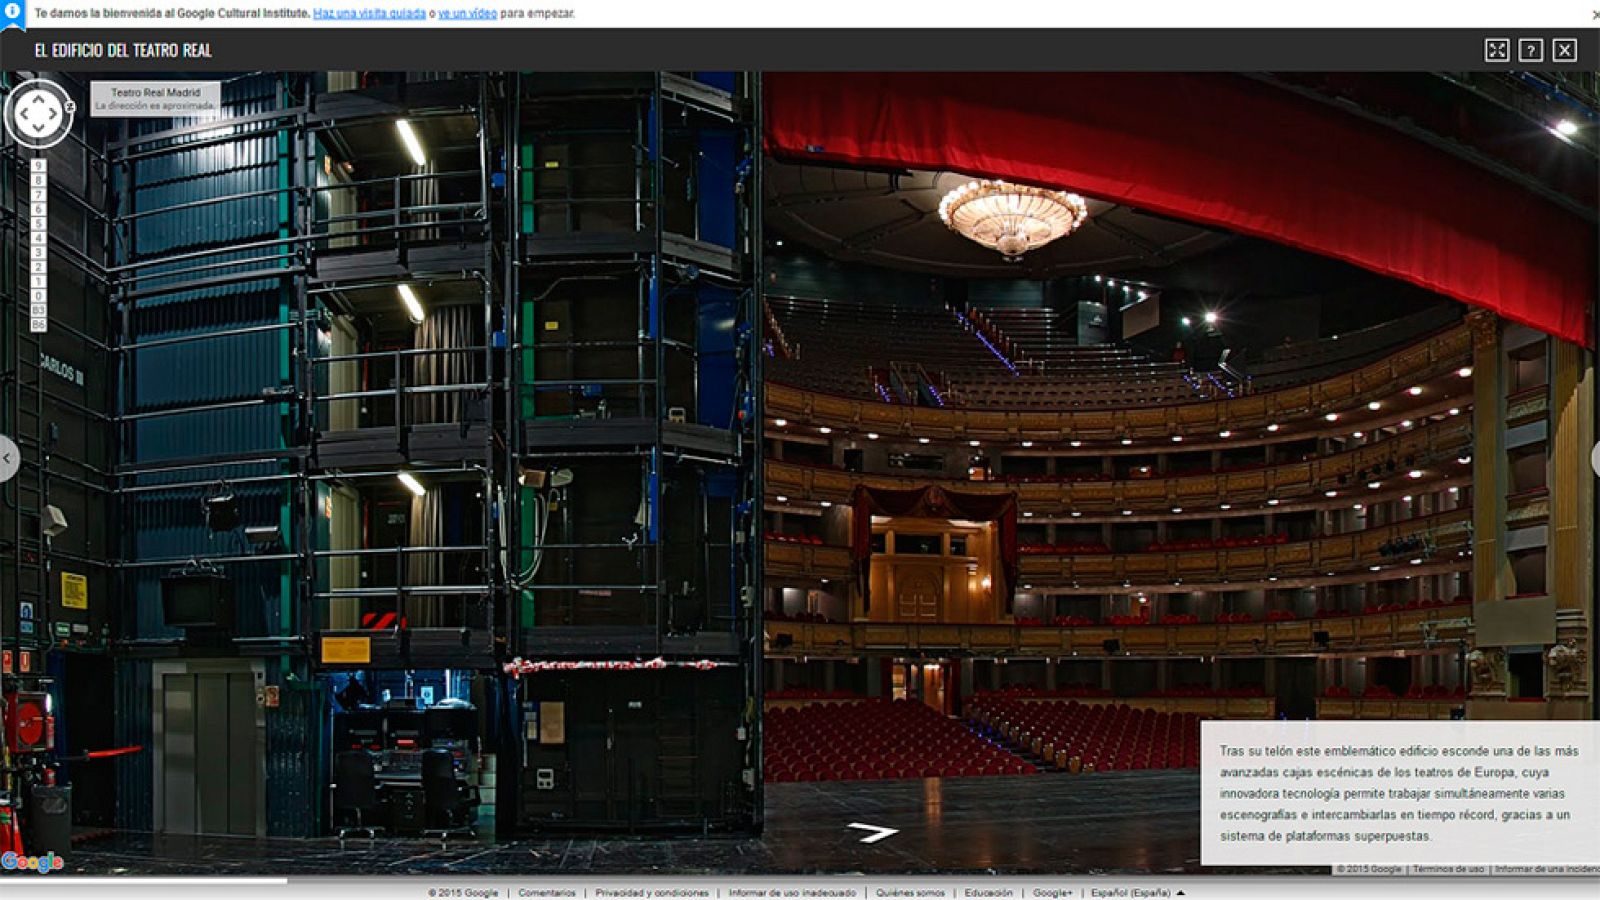The image size is (1600, 900).
Task: Select floor 5 in the level selector
Action: (38, 221)
